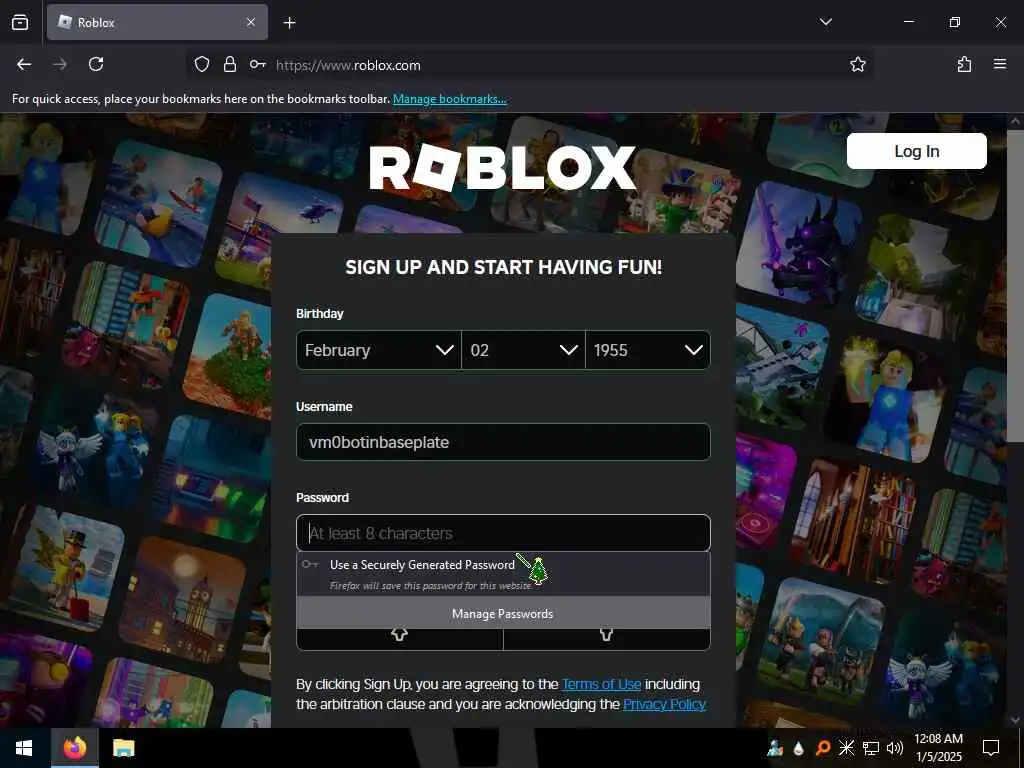Viewport: 1024px width, 768px height.
Task: Click the clock tower game thumbnail
Action: point(184,601)
